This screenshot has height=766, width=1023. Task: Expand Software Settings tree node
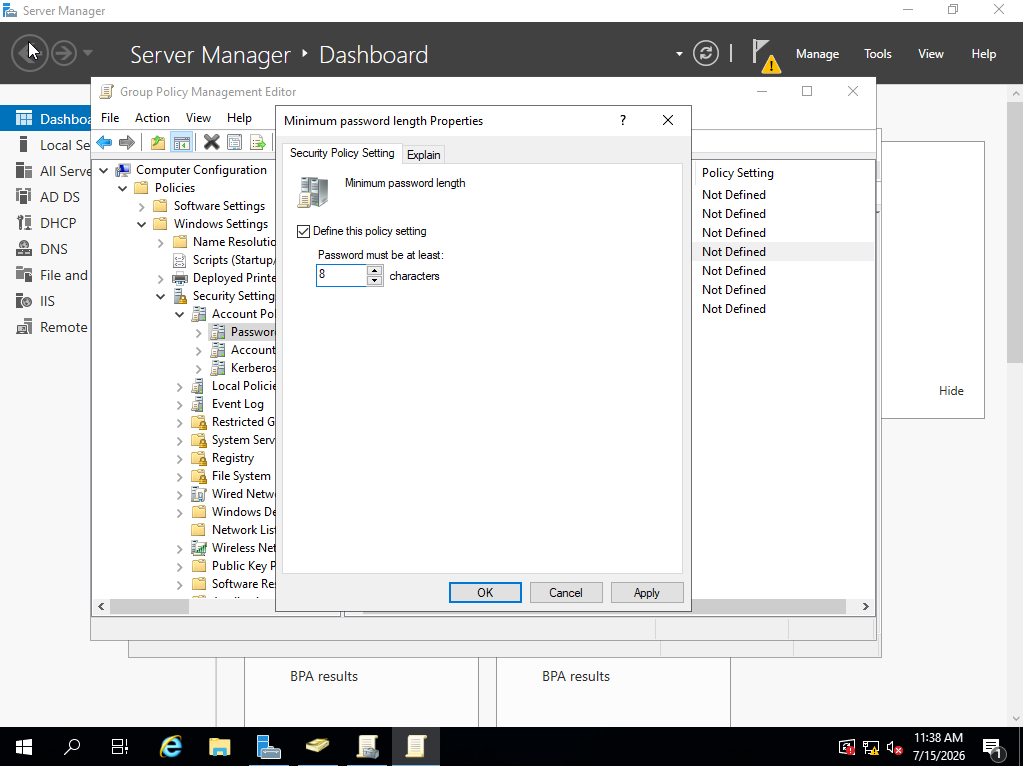(142, 206)
